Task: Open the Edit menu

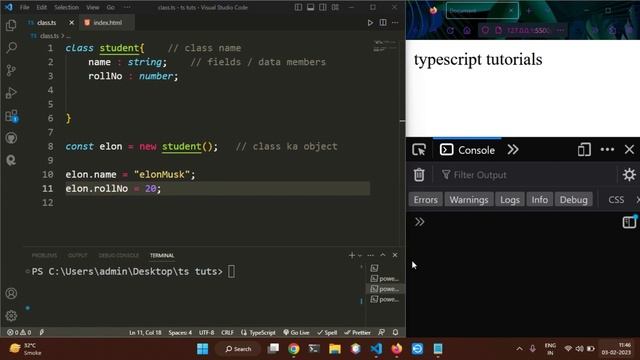Action: pyautogui.click(x=41, y=7)
